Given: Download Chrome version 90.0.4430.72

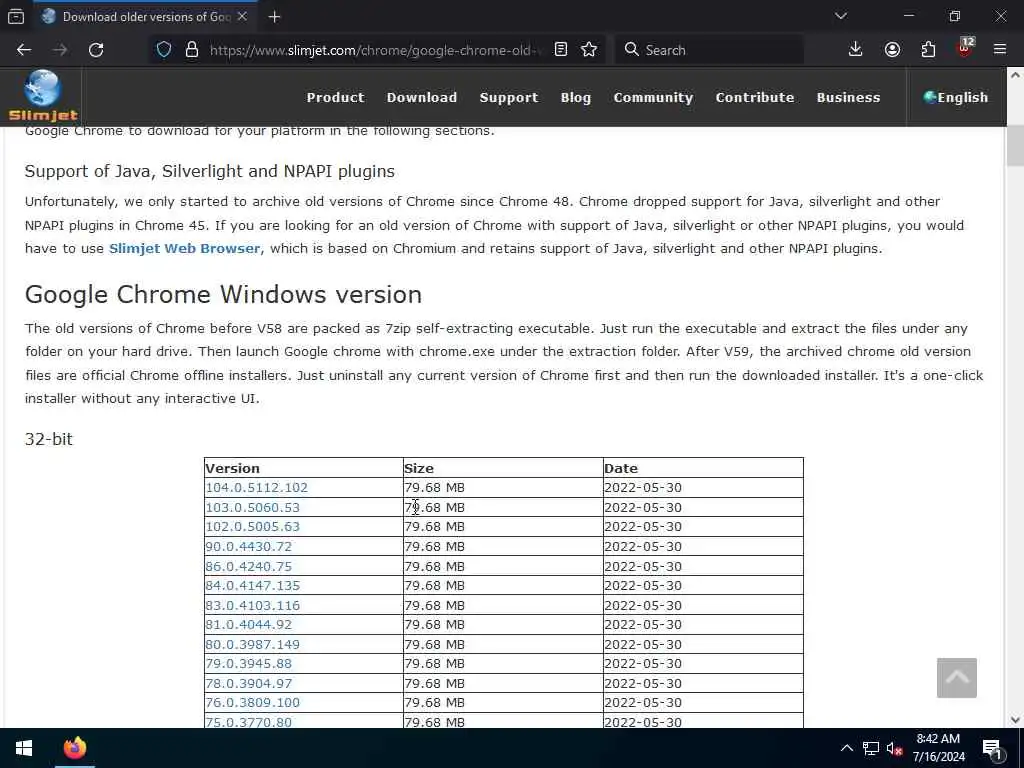Looking at the screenshot, I should tap(249, 546).
